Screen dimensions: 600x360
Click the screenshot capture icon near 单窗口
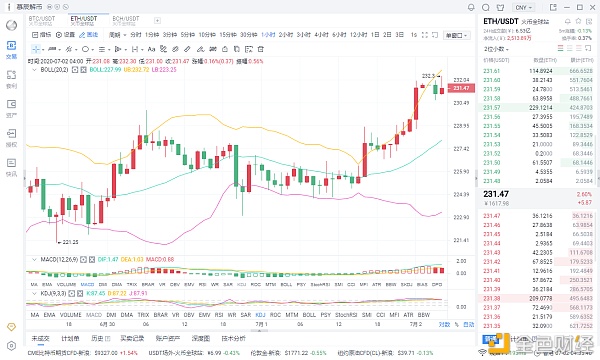435,35
